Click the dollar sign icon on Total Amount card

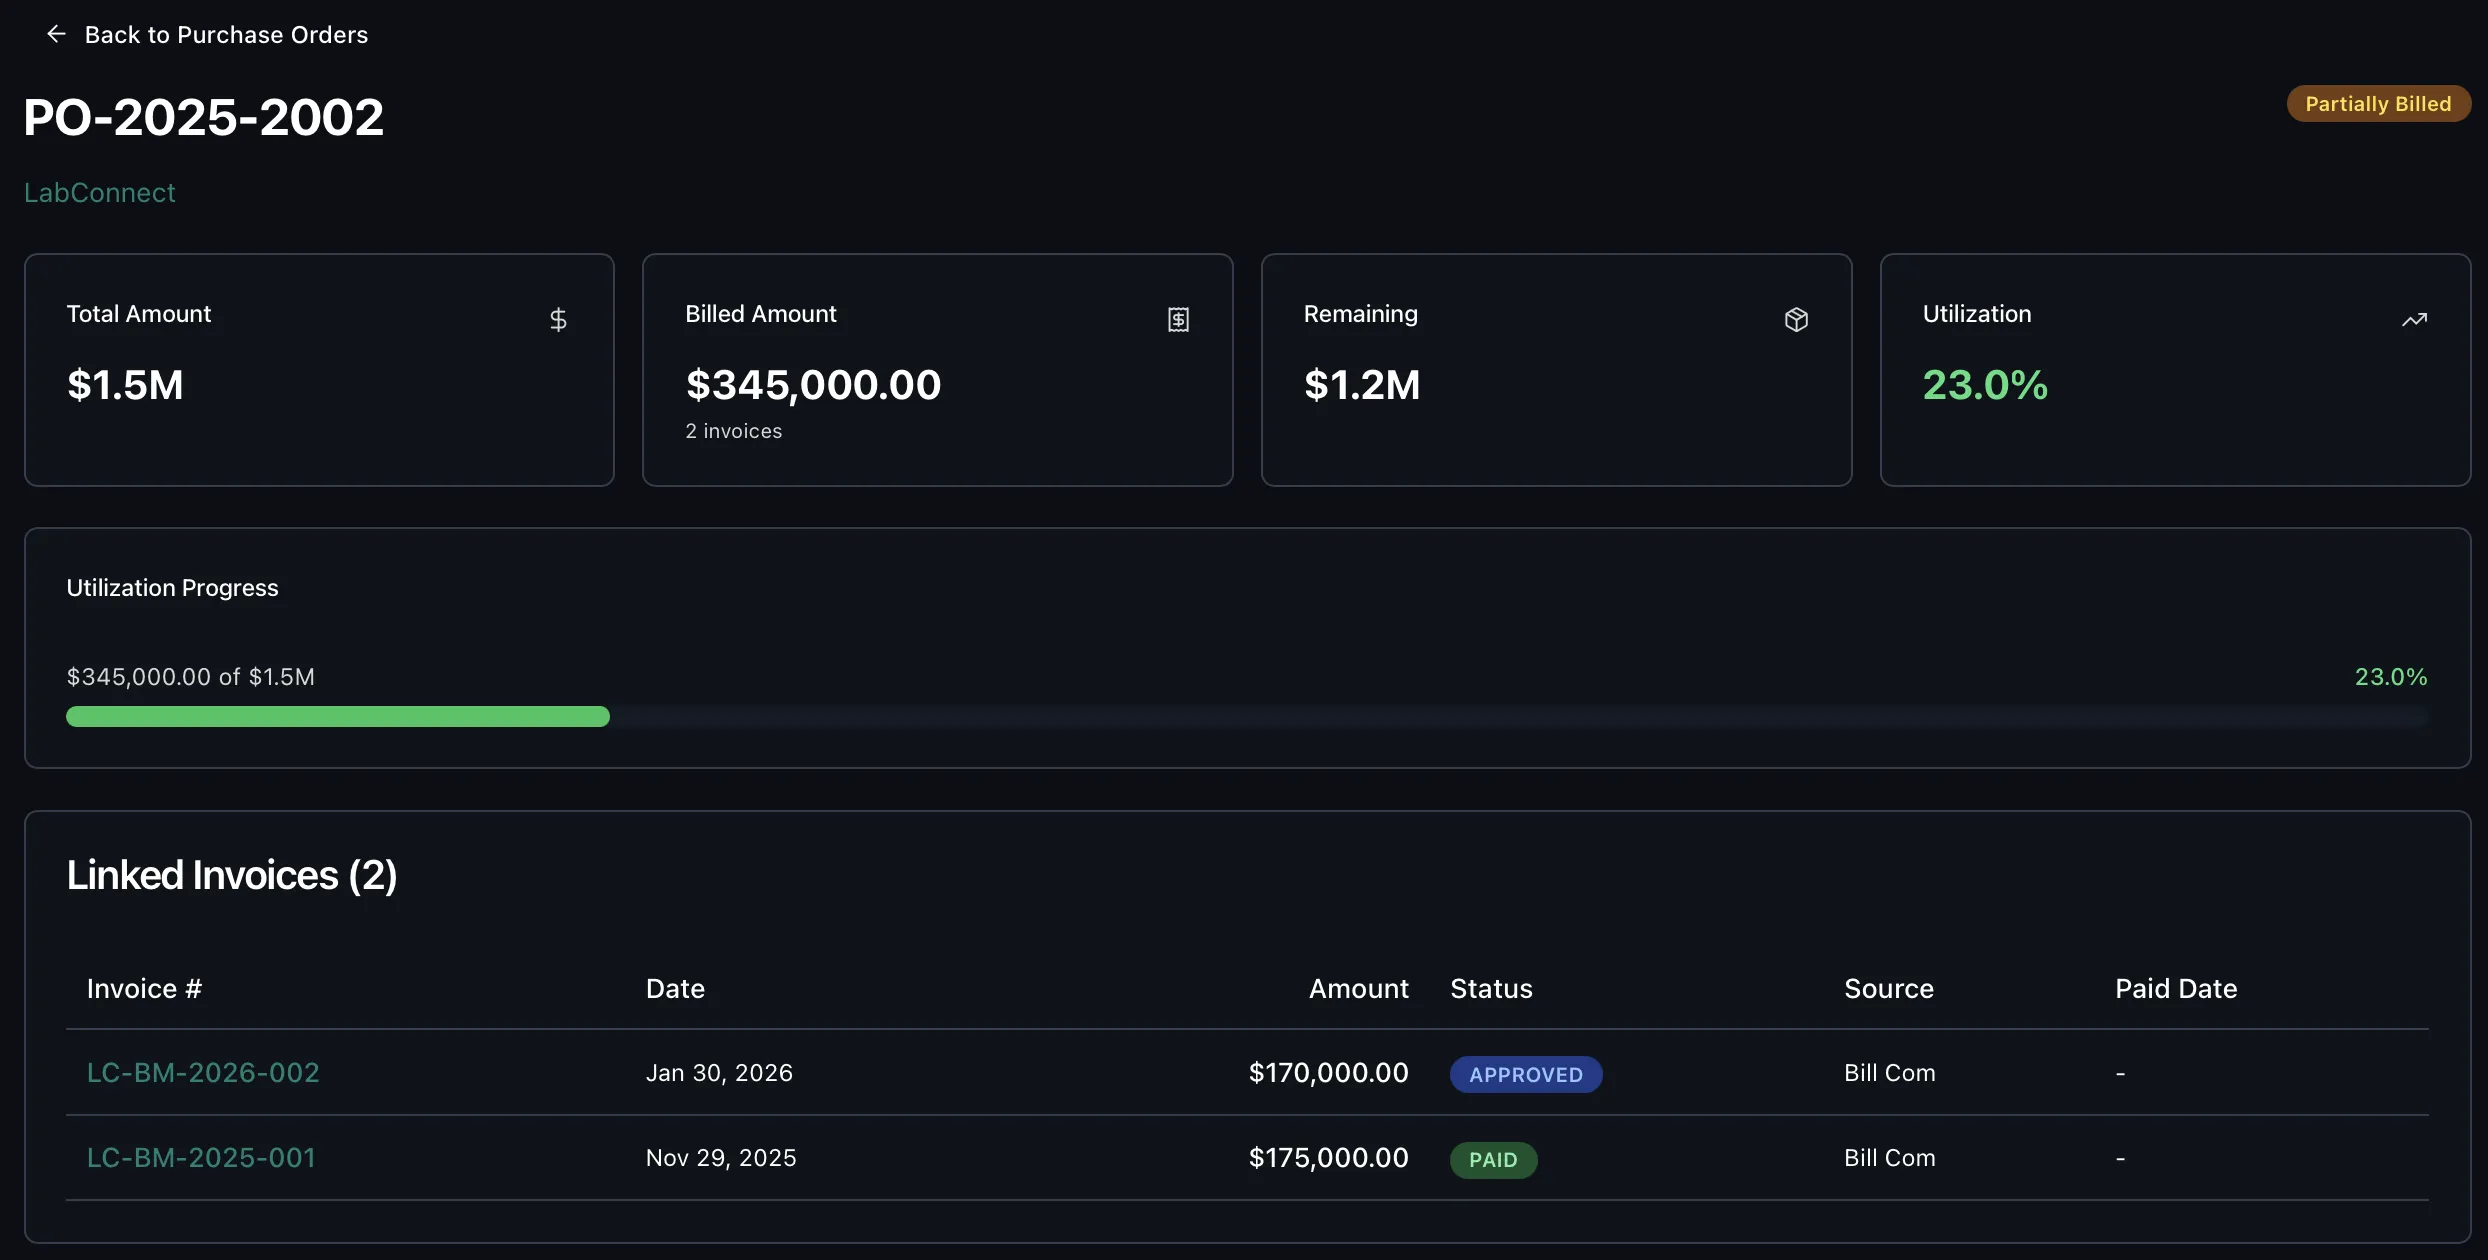pyautogui.click(x=559, y=319)
